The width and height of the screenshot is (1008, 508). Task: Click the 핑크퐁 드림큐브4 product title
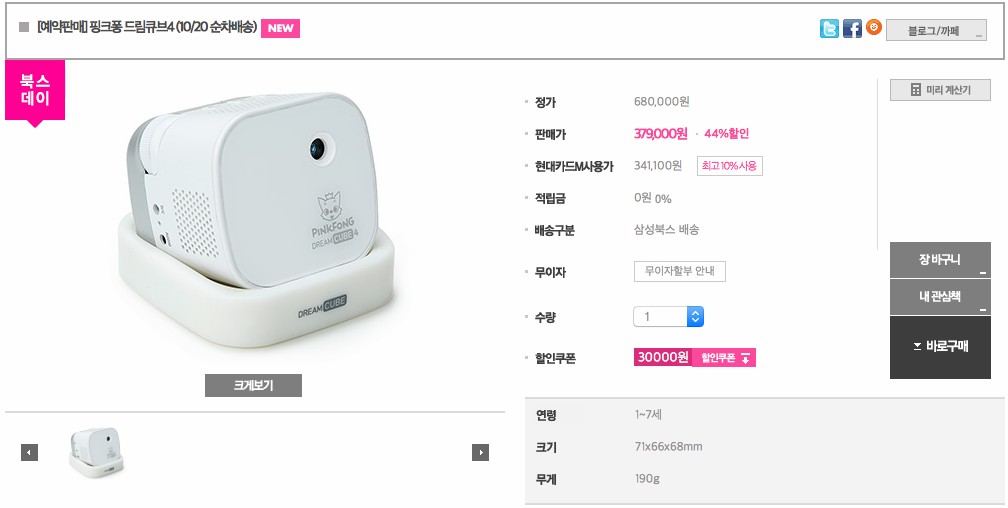146,28
